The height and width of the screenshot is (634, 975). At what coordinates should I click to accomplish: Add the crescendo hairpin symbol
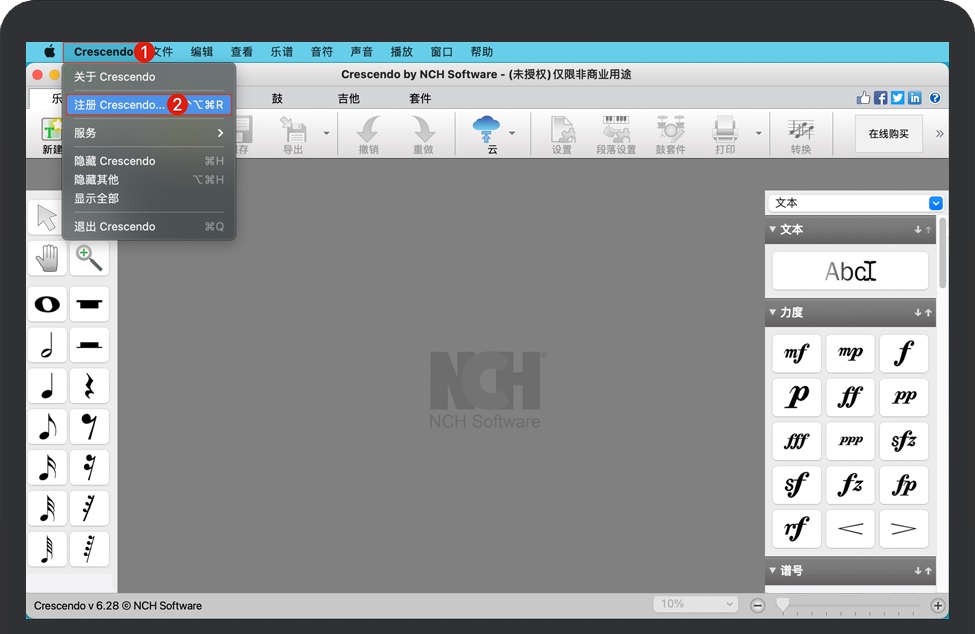point(850,529)
